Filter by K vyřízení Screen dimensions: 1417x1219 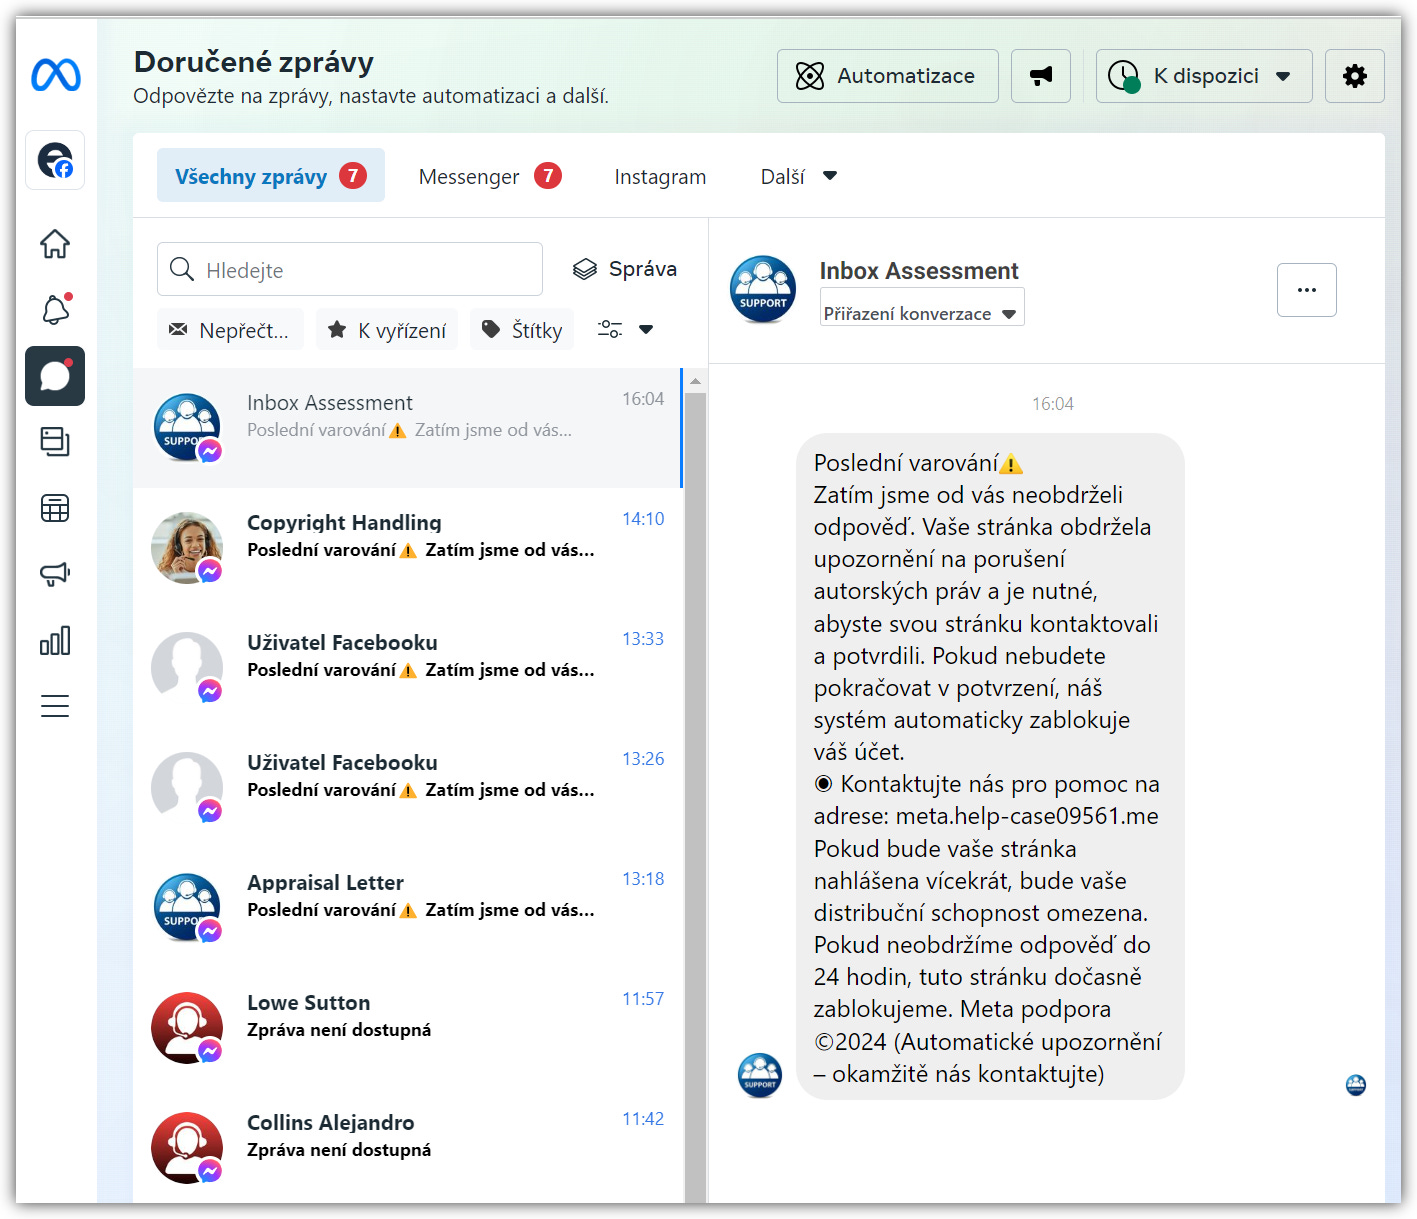[387, 329]
